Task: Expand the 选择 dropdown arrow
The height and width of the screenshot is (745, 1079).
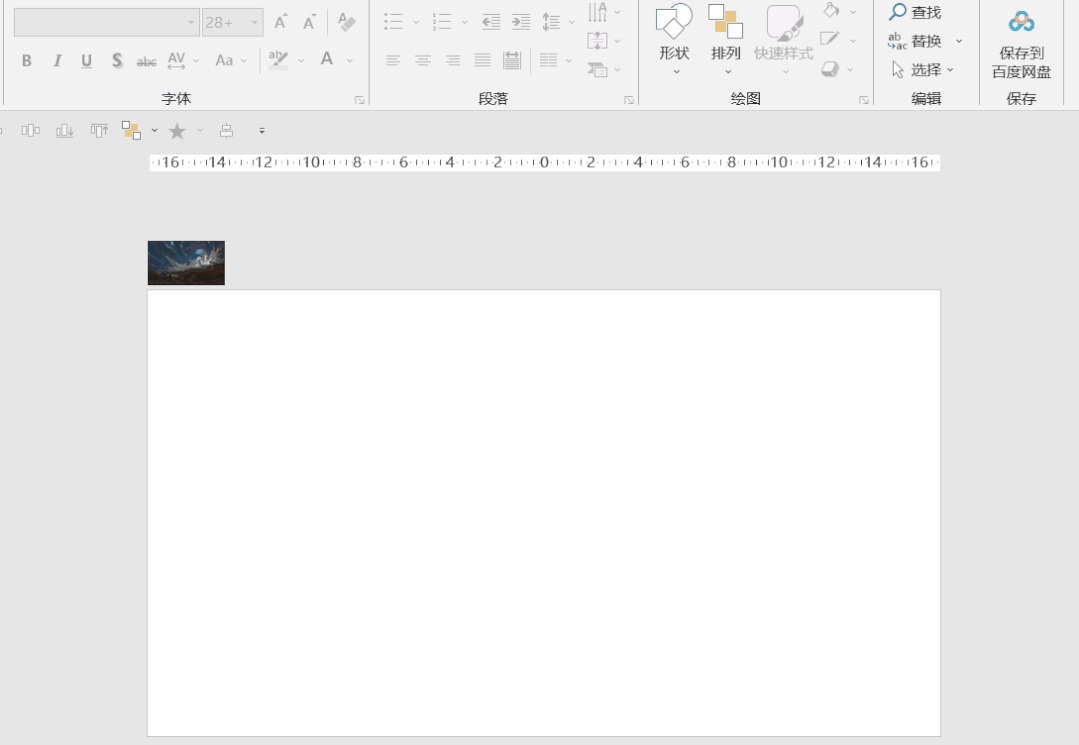Action: coord(950,69)
